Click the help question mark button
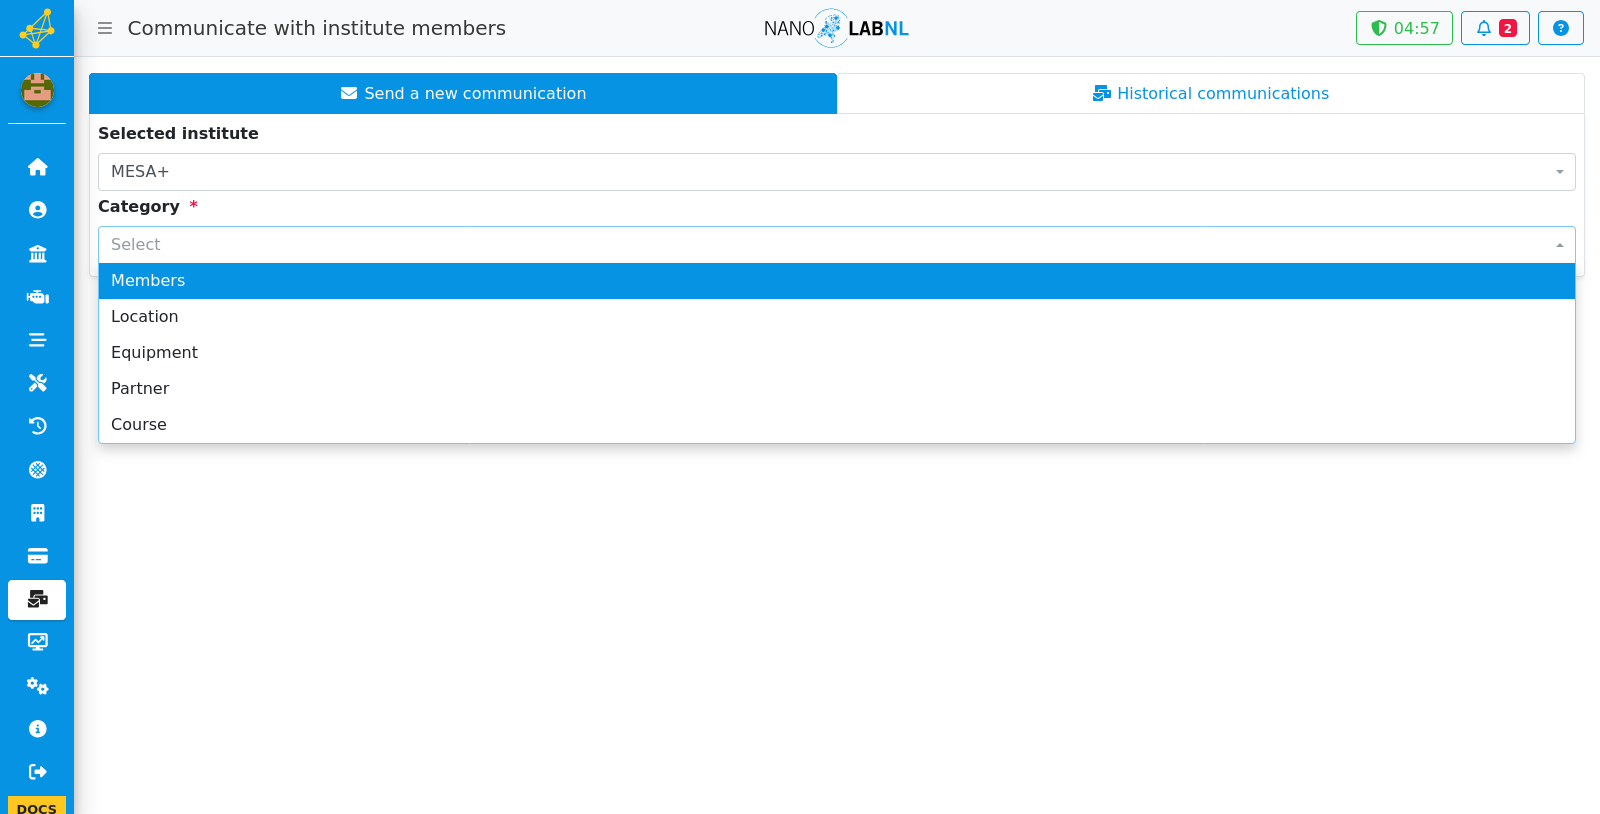The width and height of the screenshot is (1600, 814). click(x=1561, y=28)
